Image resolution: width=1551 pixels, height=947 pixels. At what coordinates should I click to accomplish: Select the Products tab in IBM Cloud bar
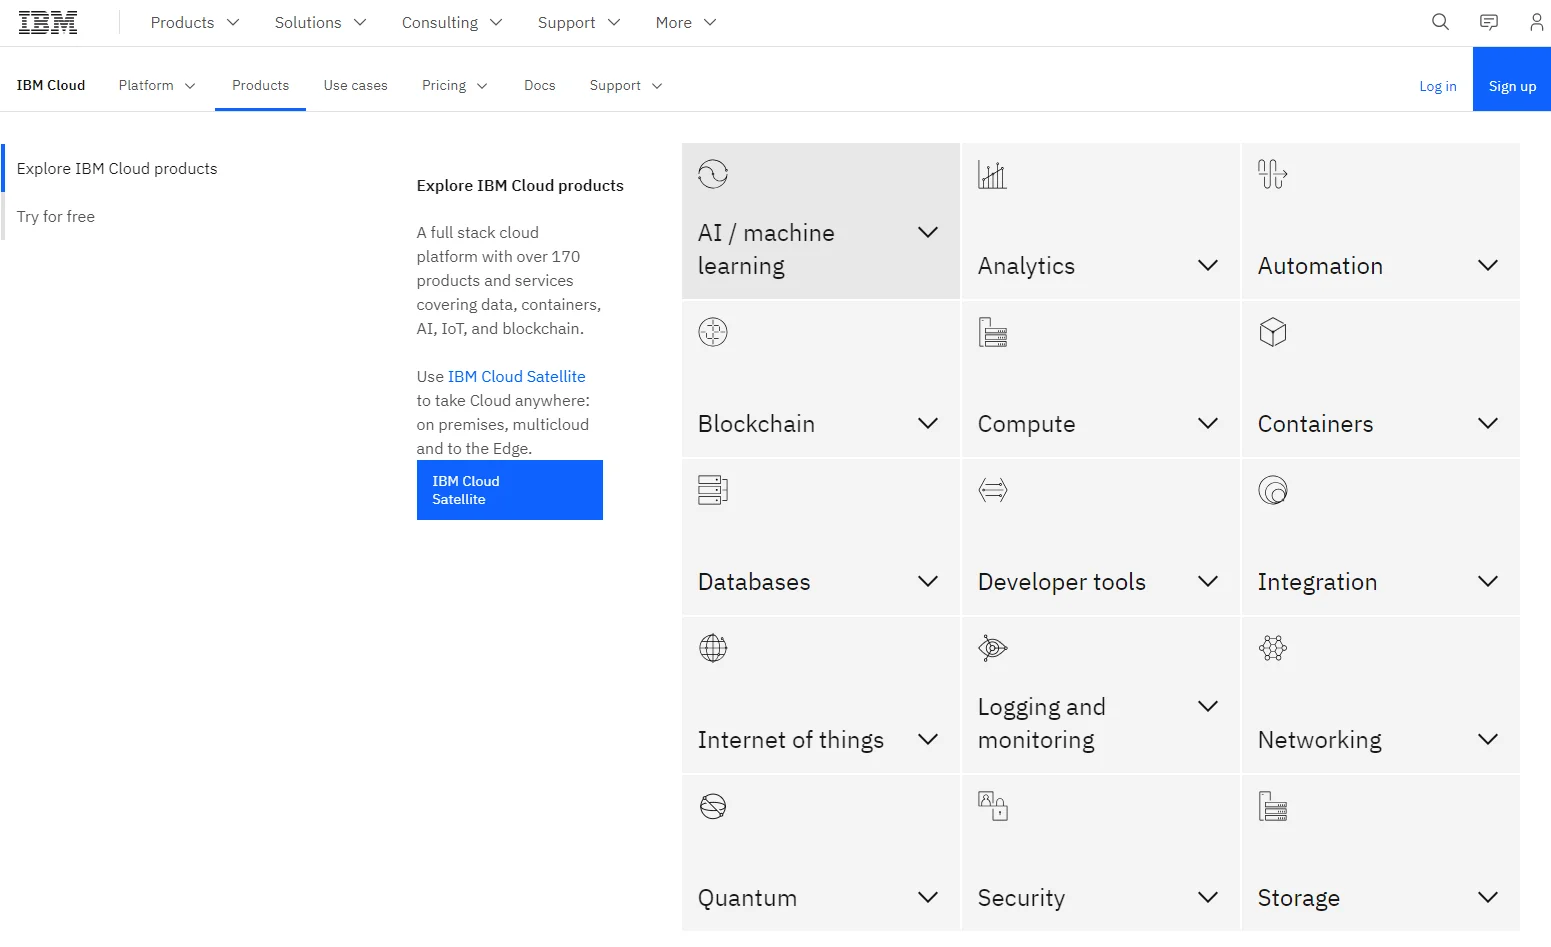(260, 85)
